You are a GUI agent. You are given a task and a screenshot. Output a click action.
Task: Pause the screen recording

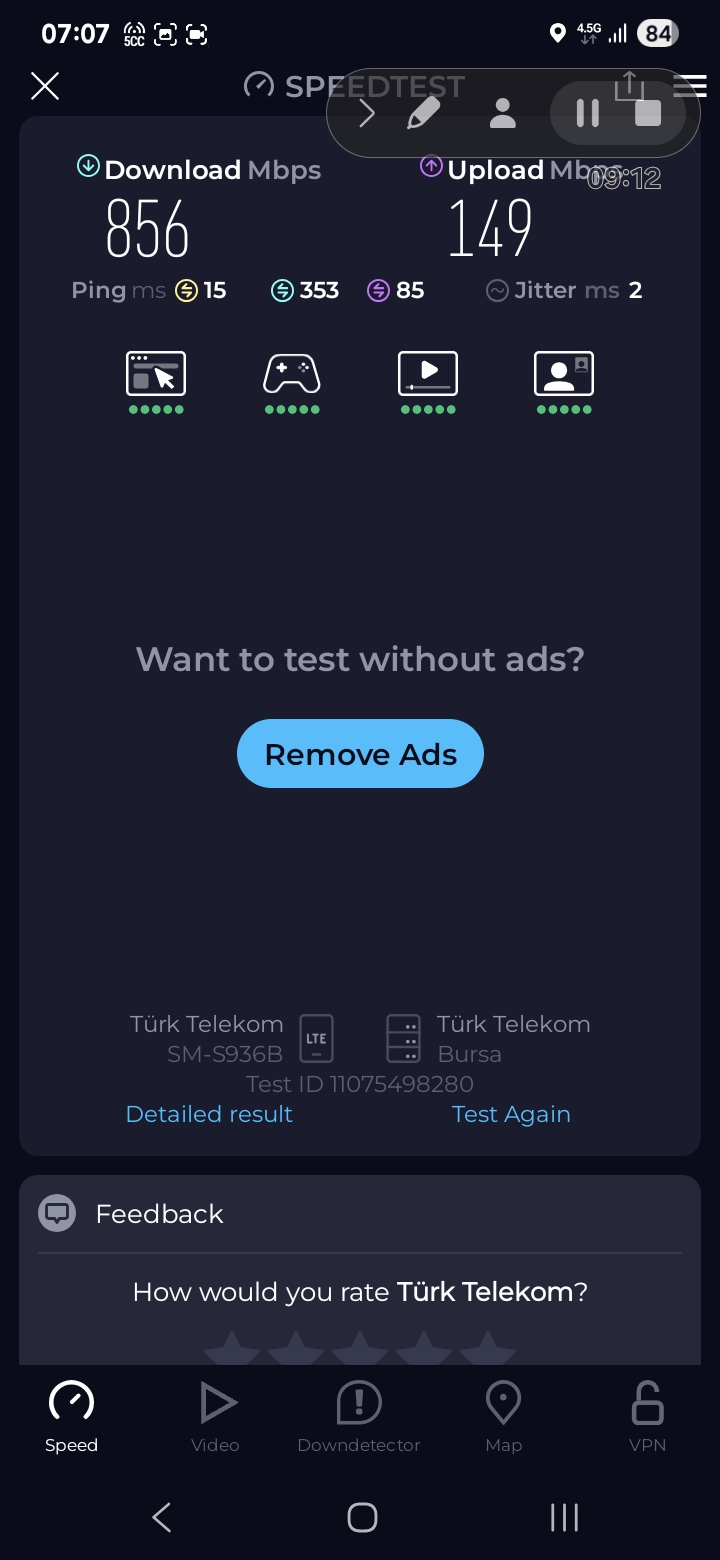click(588, 113)
